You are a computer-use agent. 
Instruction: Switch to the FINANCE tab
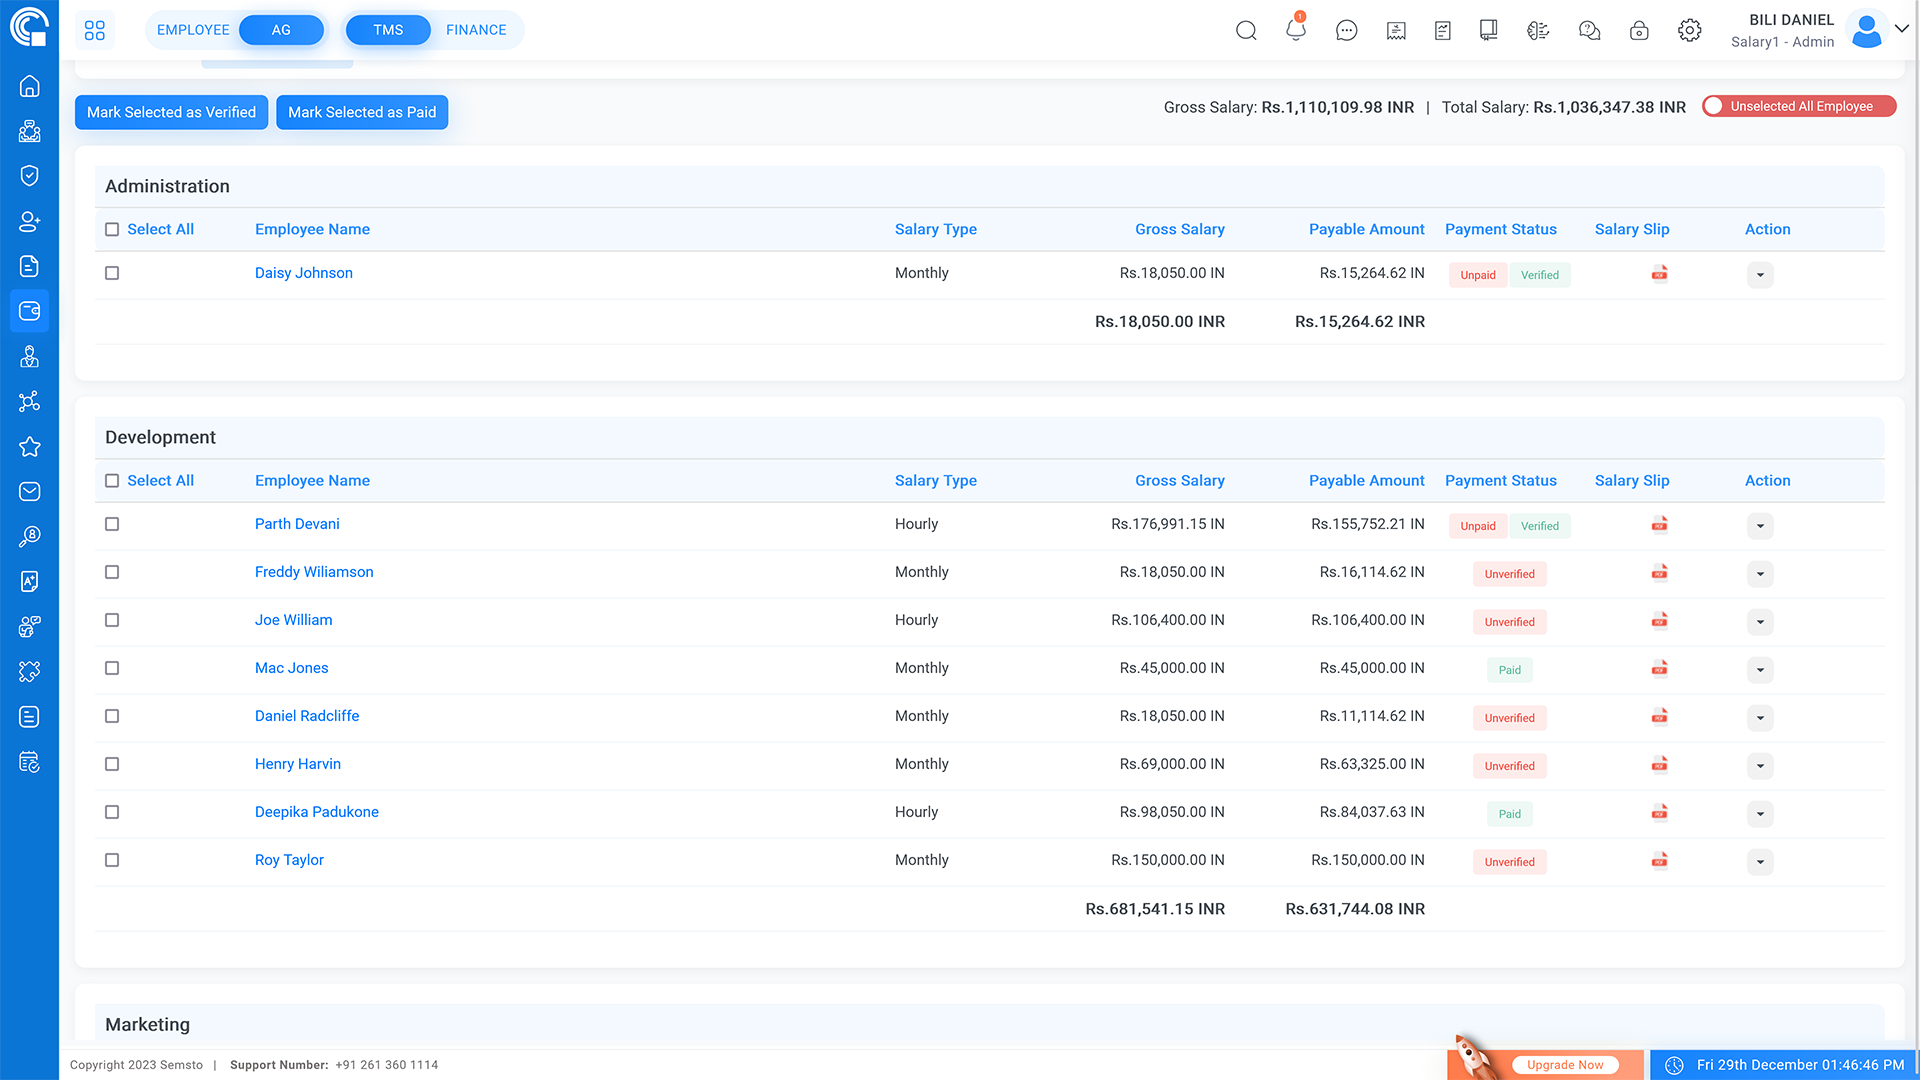[x=476, y=30]
